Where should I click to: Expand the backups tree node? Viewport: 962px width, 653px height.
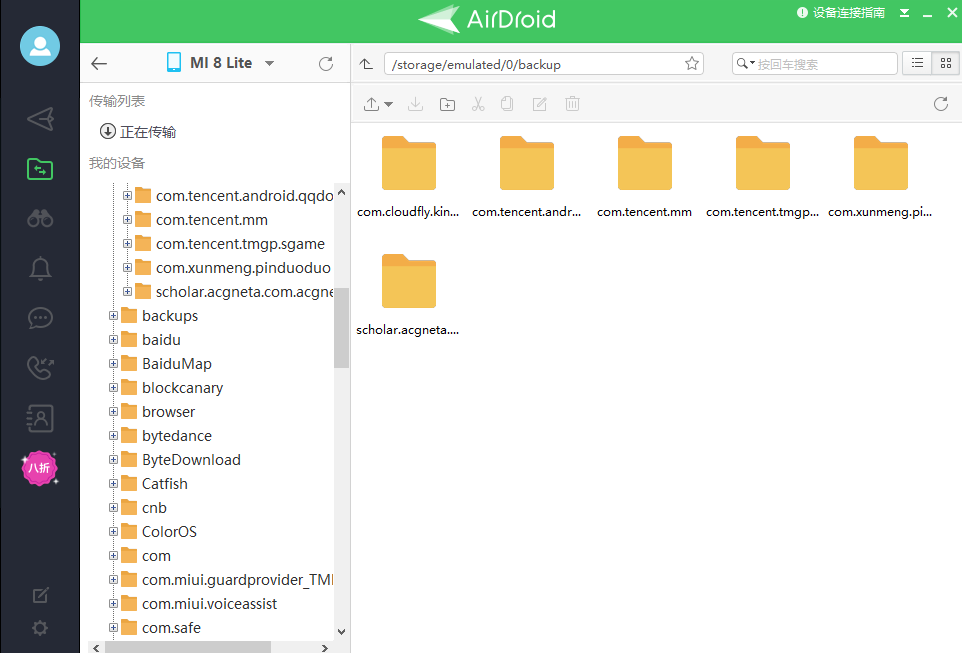pos(114,315)
